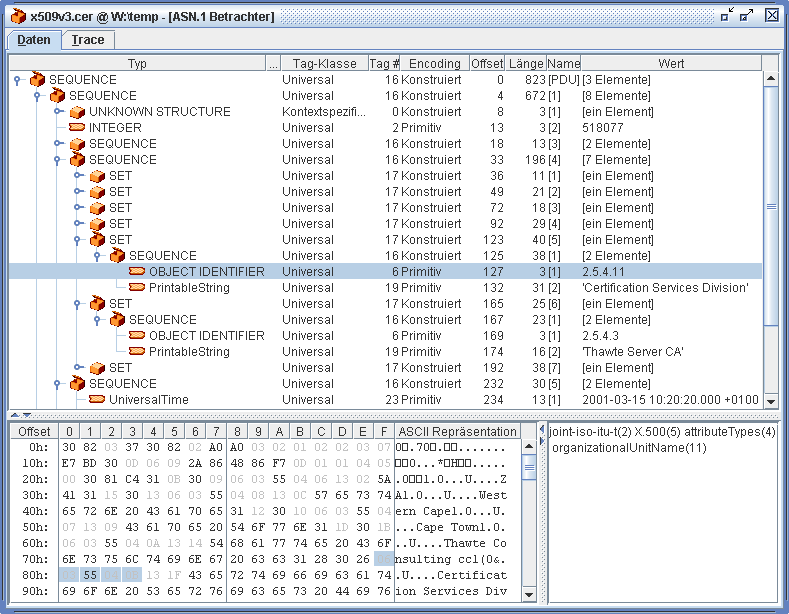
Task: Click the ASCII Repräsentation column header
Action: pyautogui.click(x=457, y=432)
